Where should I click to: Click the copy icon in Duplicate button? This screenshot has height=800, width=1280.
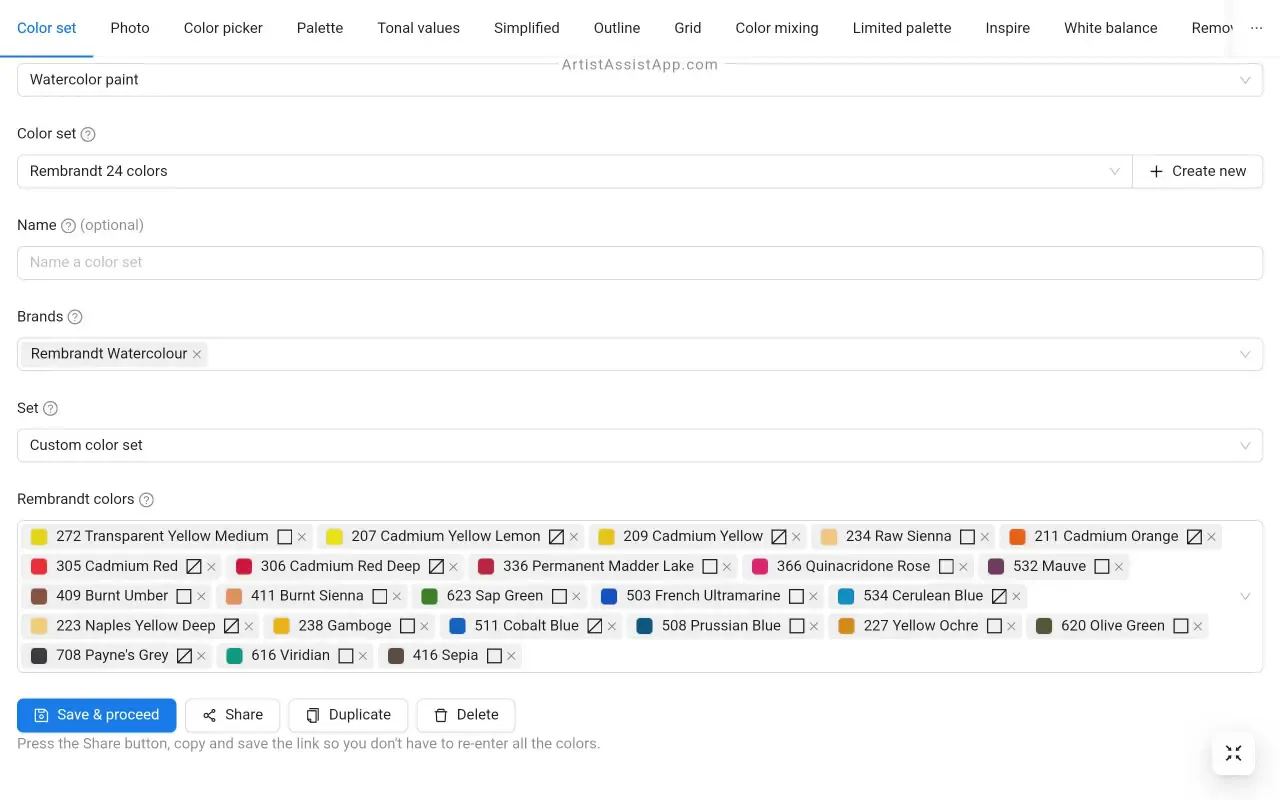click(313, 715)
